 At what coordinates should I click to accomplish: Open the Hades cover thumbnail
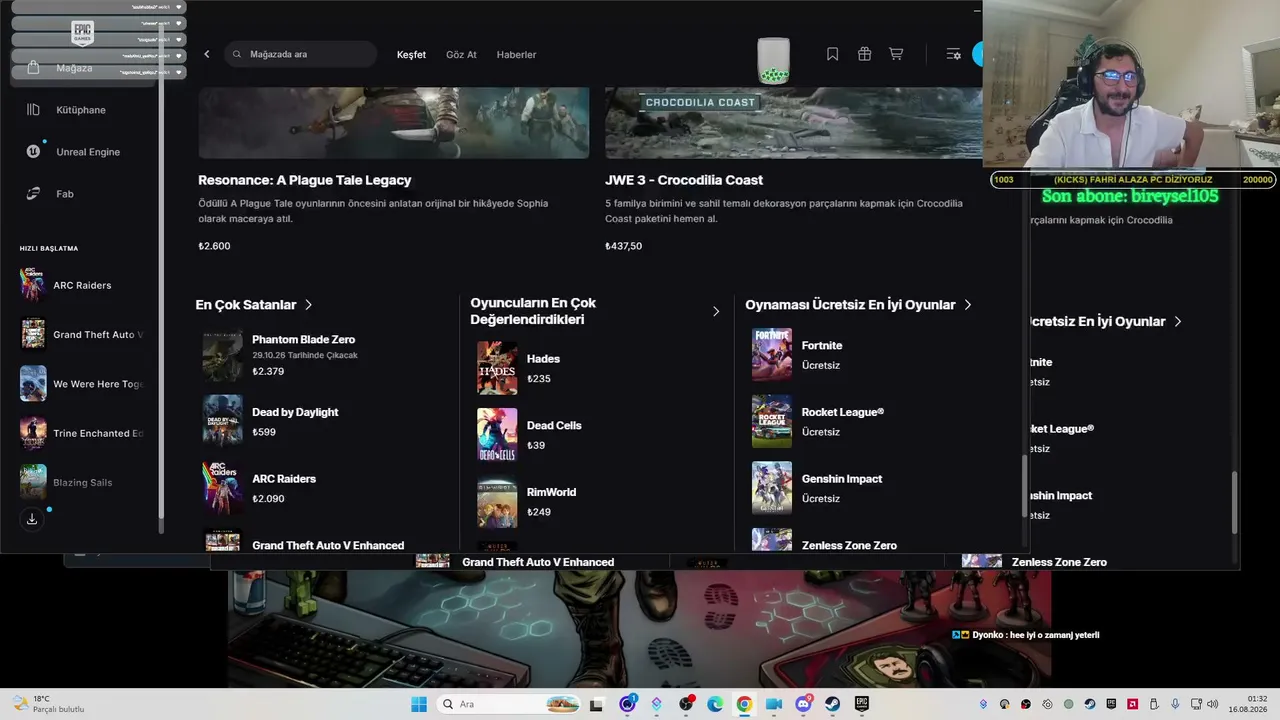497,368
